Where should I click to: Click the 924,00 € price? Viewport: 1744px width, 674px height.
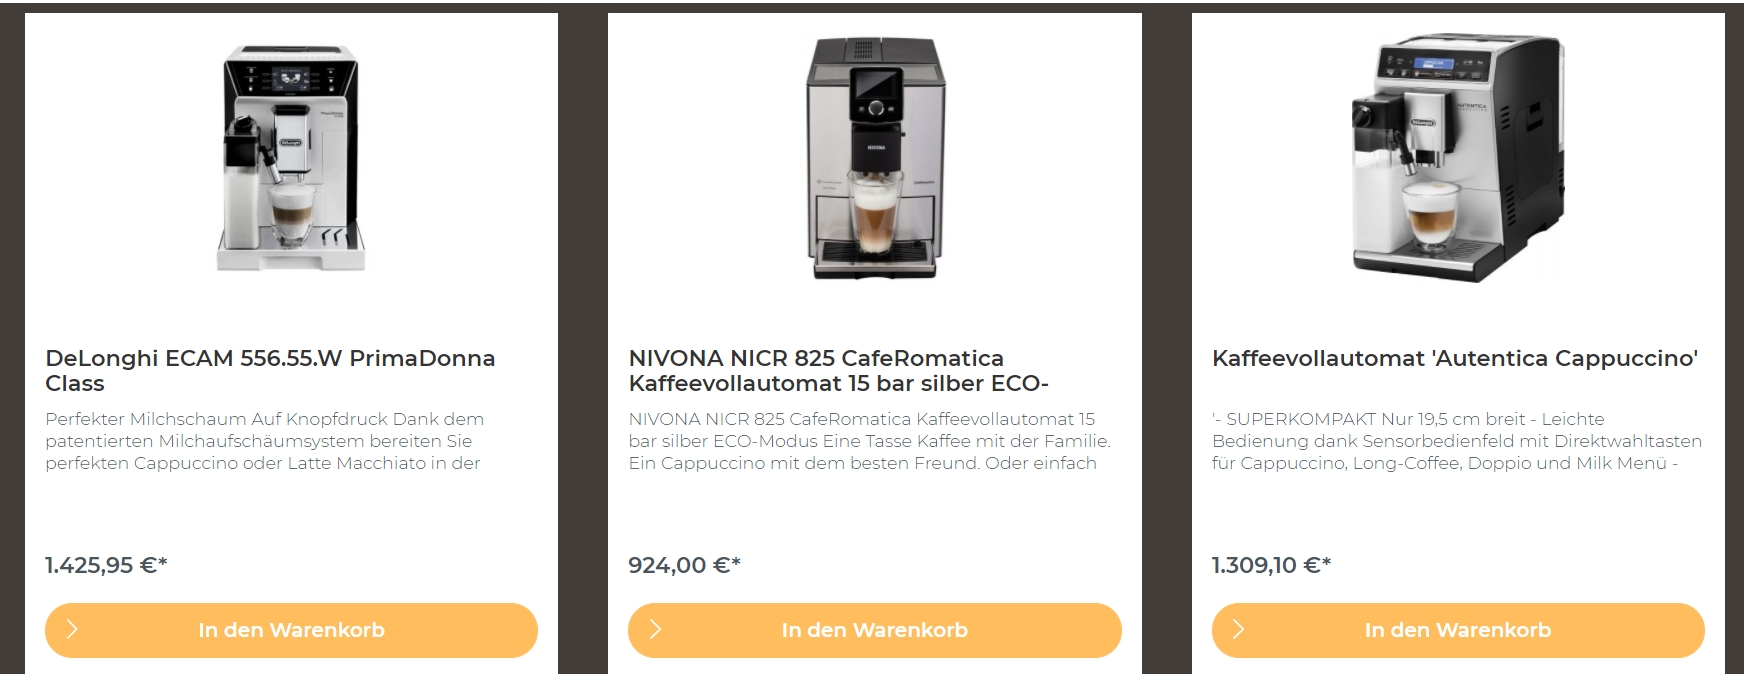(684, 565)
